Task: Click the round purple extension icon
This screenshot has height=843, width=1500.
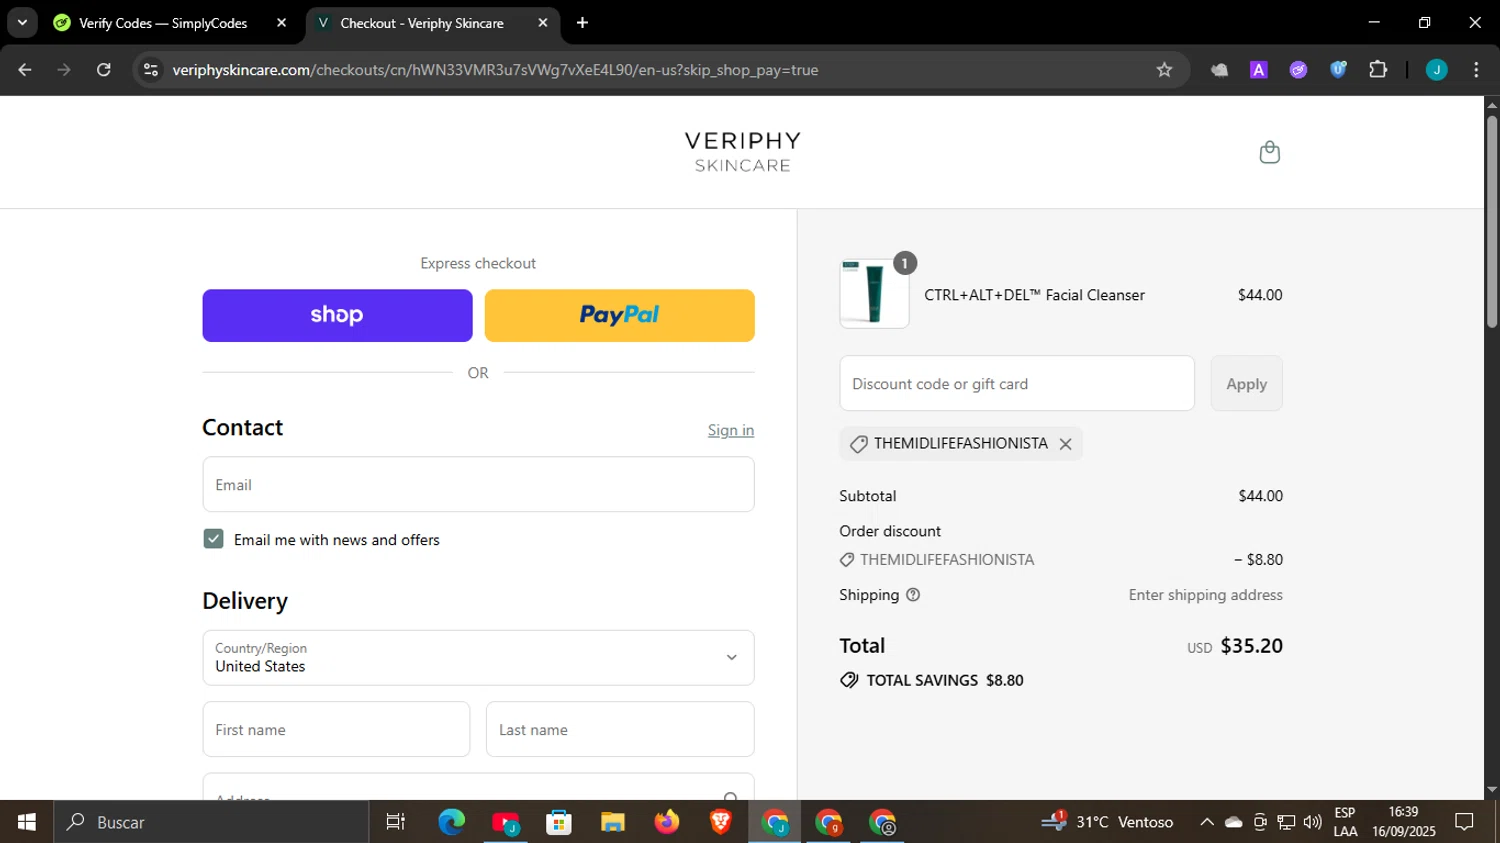Action: coord(1298,70)
